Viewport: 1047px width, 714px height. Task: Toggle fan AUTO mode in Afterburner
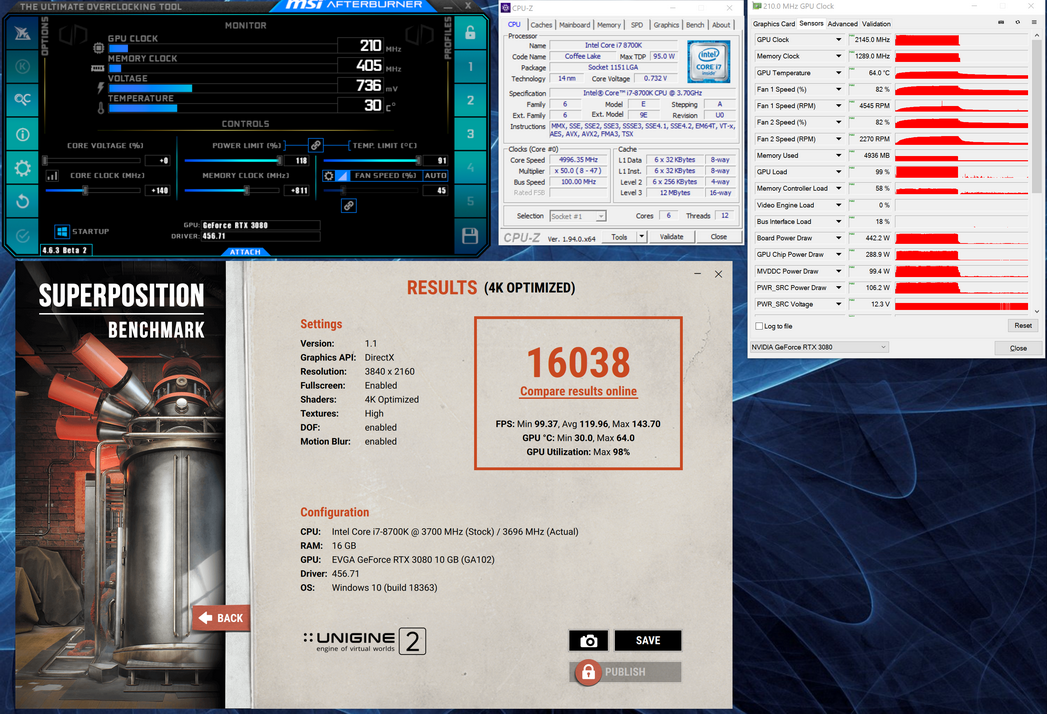pyautogui.click(x=435, y=176)
